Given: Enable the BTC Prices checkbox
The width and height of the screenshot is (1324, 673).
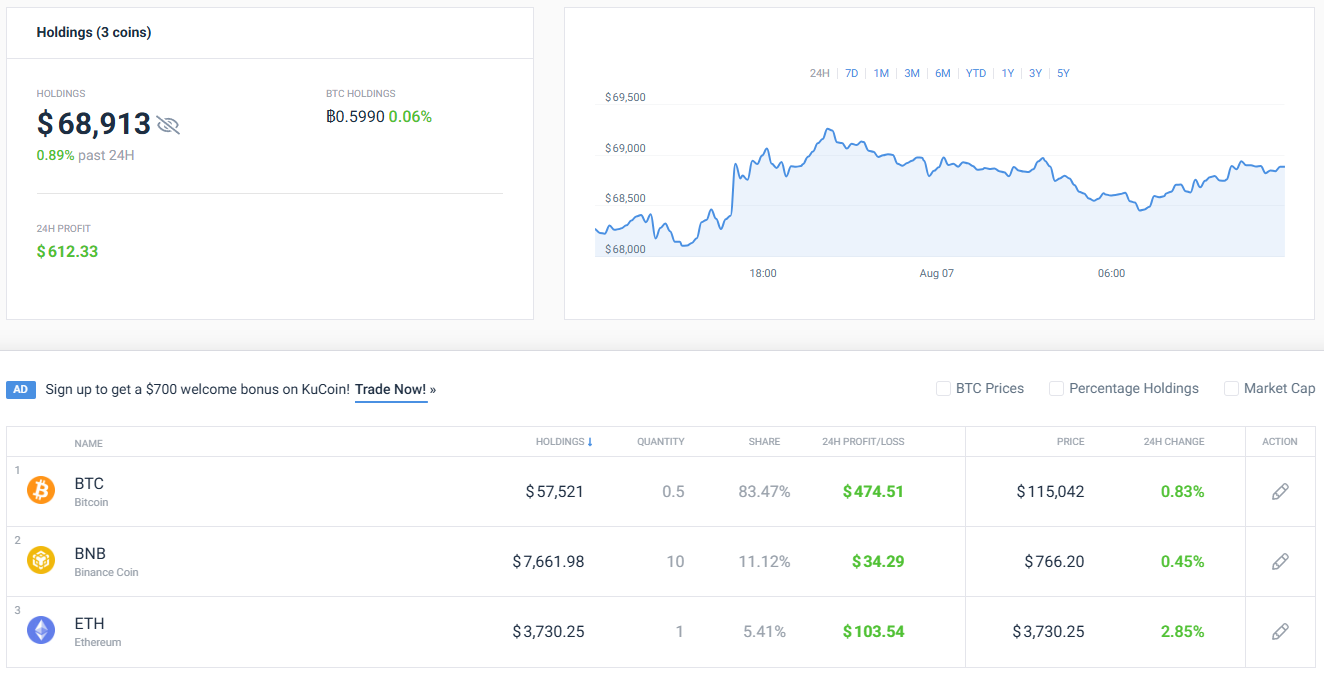Looking at the screenshot, I should tap(943, 388).
